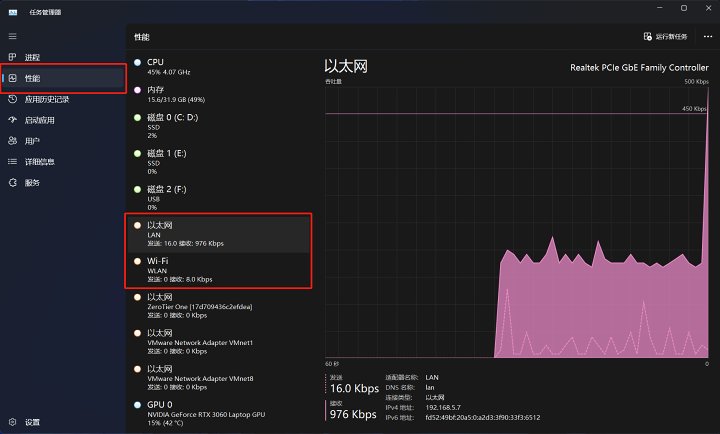Open the 详细信息 details icon

[x=12, y=162]
